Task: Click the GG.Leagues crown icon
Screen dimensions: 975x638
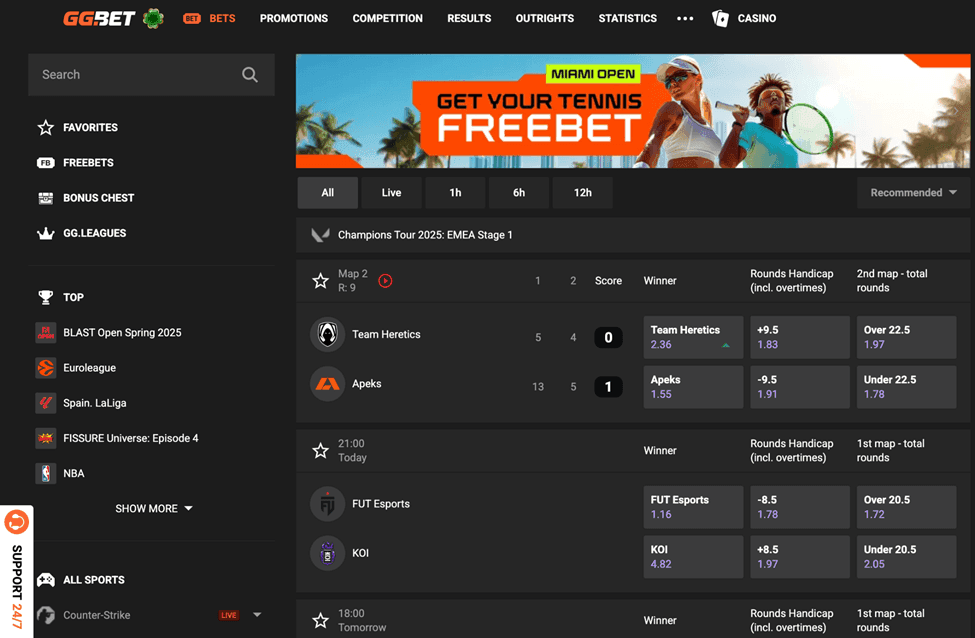Action: tap(45, 233)
